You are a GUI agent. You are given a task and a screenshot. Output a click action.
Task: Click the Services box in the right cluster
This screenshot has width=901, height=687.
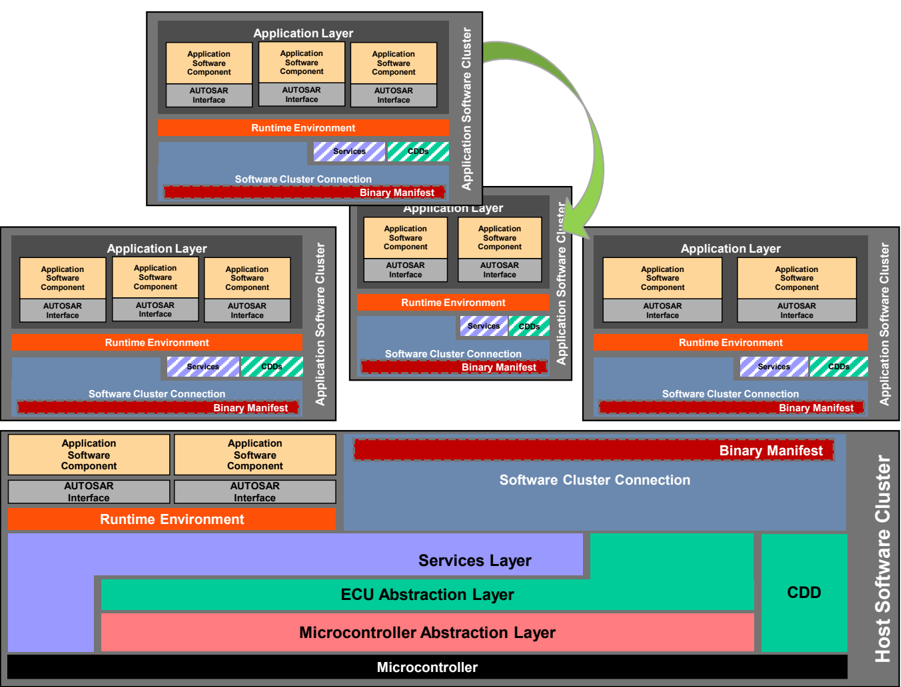773,366
